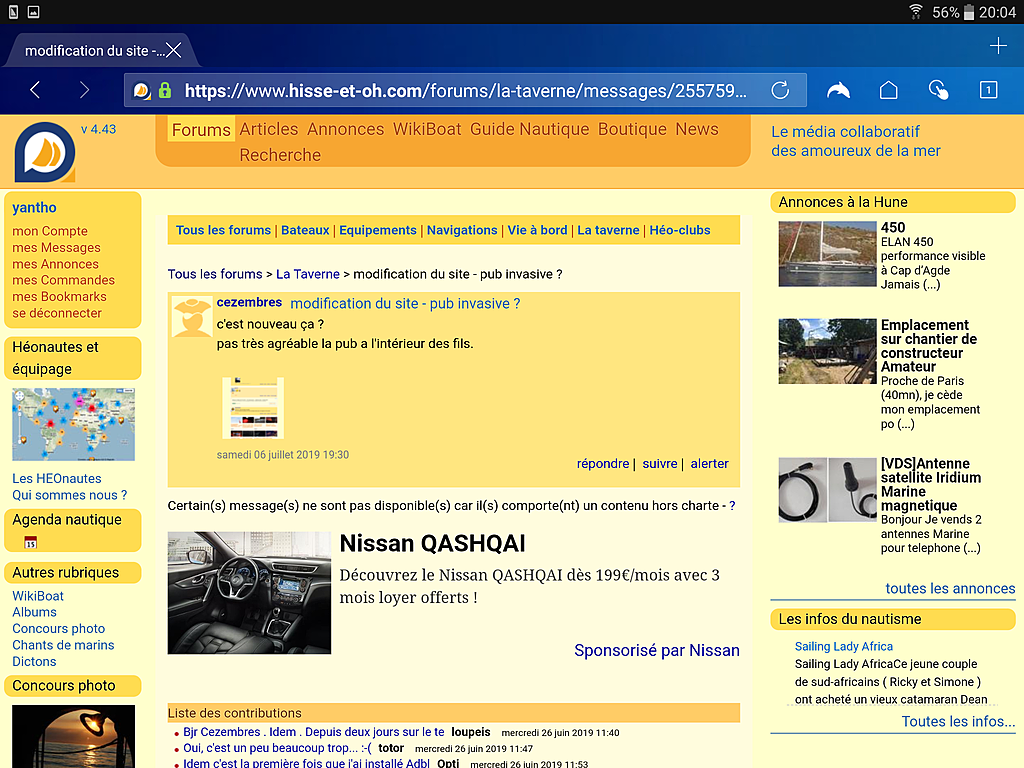Tap the battery indicator in status bar
Viewport: 1024px width, 768px height.
(x=969, y=12)
